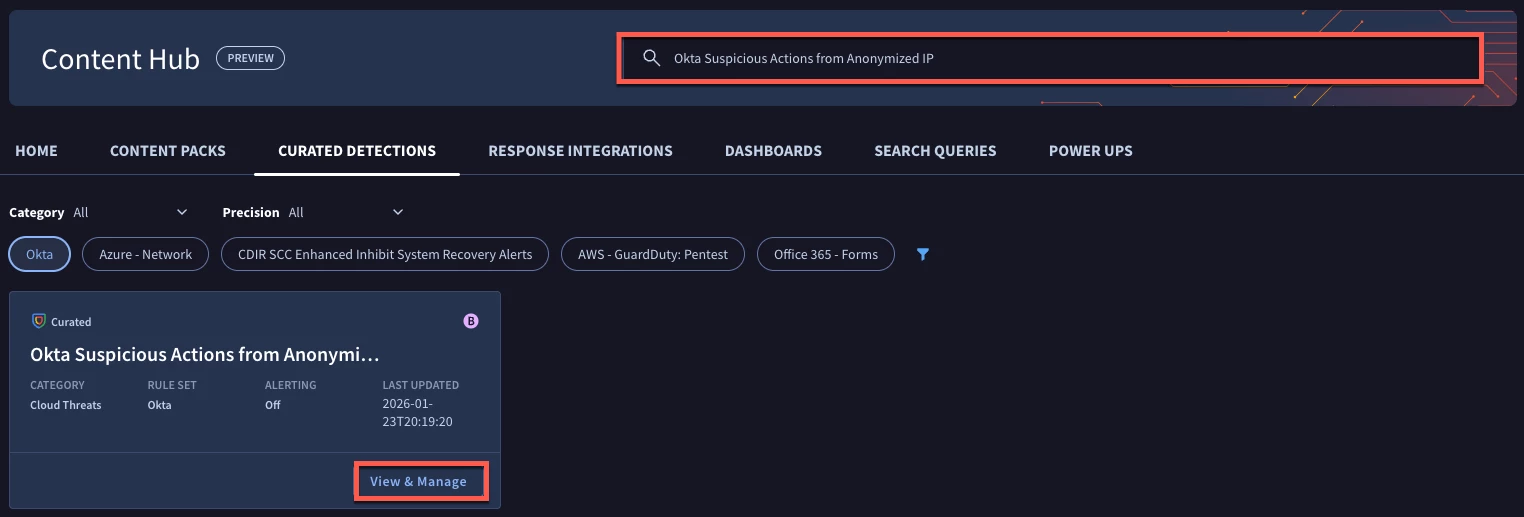Image resolution: width=1524 pixels, height=517 pixels.
Task: Switch to the POWER UPS tab
Action: [1090, 151]
